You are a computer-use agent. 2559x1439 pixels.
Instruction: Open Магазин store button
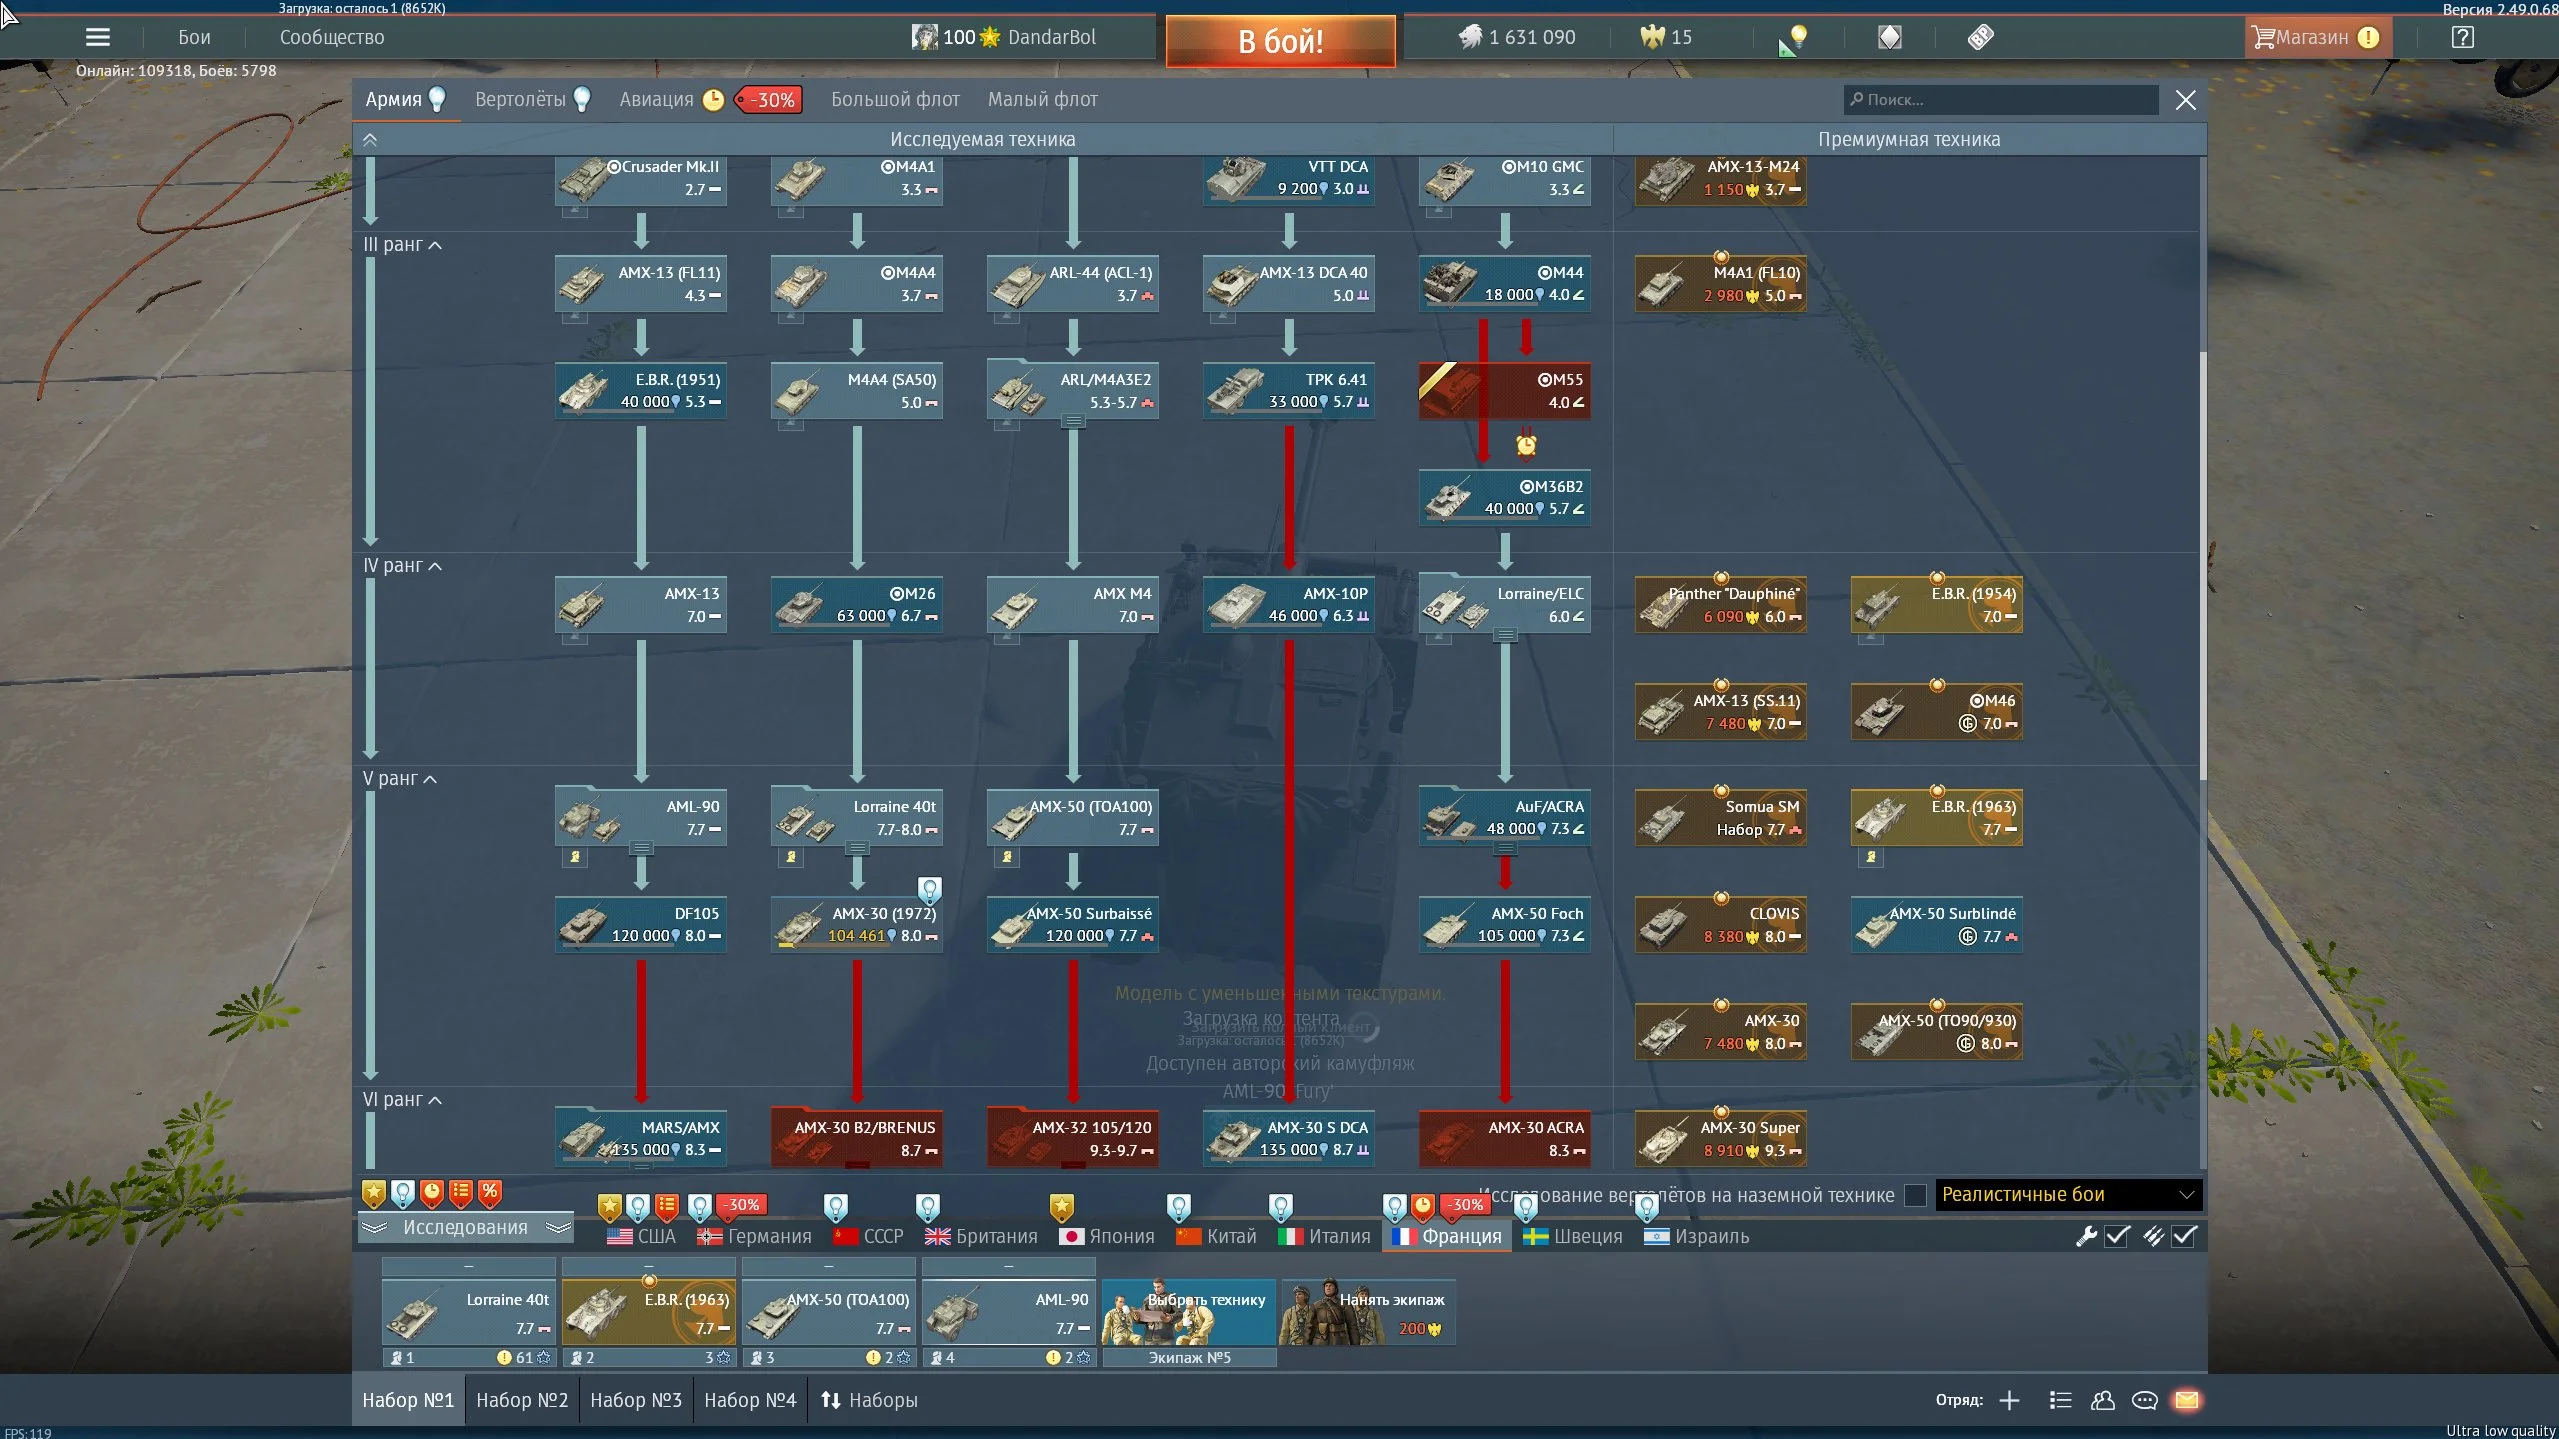(2312, 37)
